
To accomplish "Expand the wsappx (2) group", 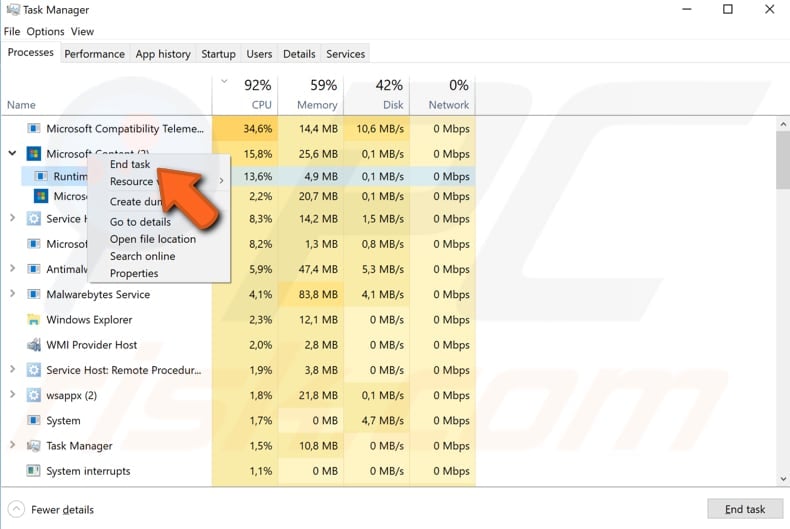I will coord(13,394).
